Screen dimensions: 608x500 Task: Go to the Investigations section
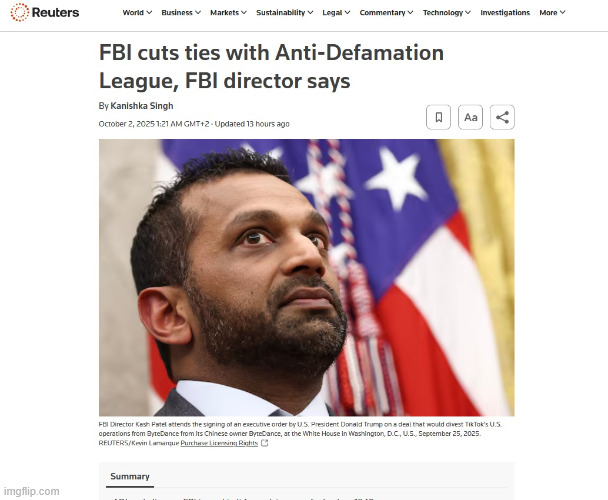coord(505,12)
